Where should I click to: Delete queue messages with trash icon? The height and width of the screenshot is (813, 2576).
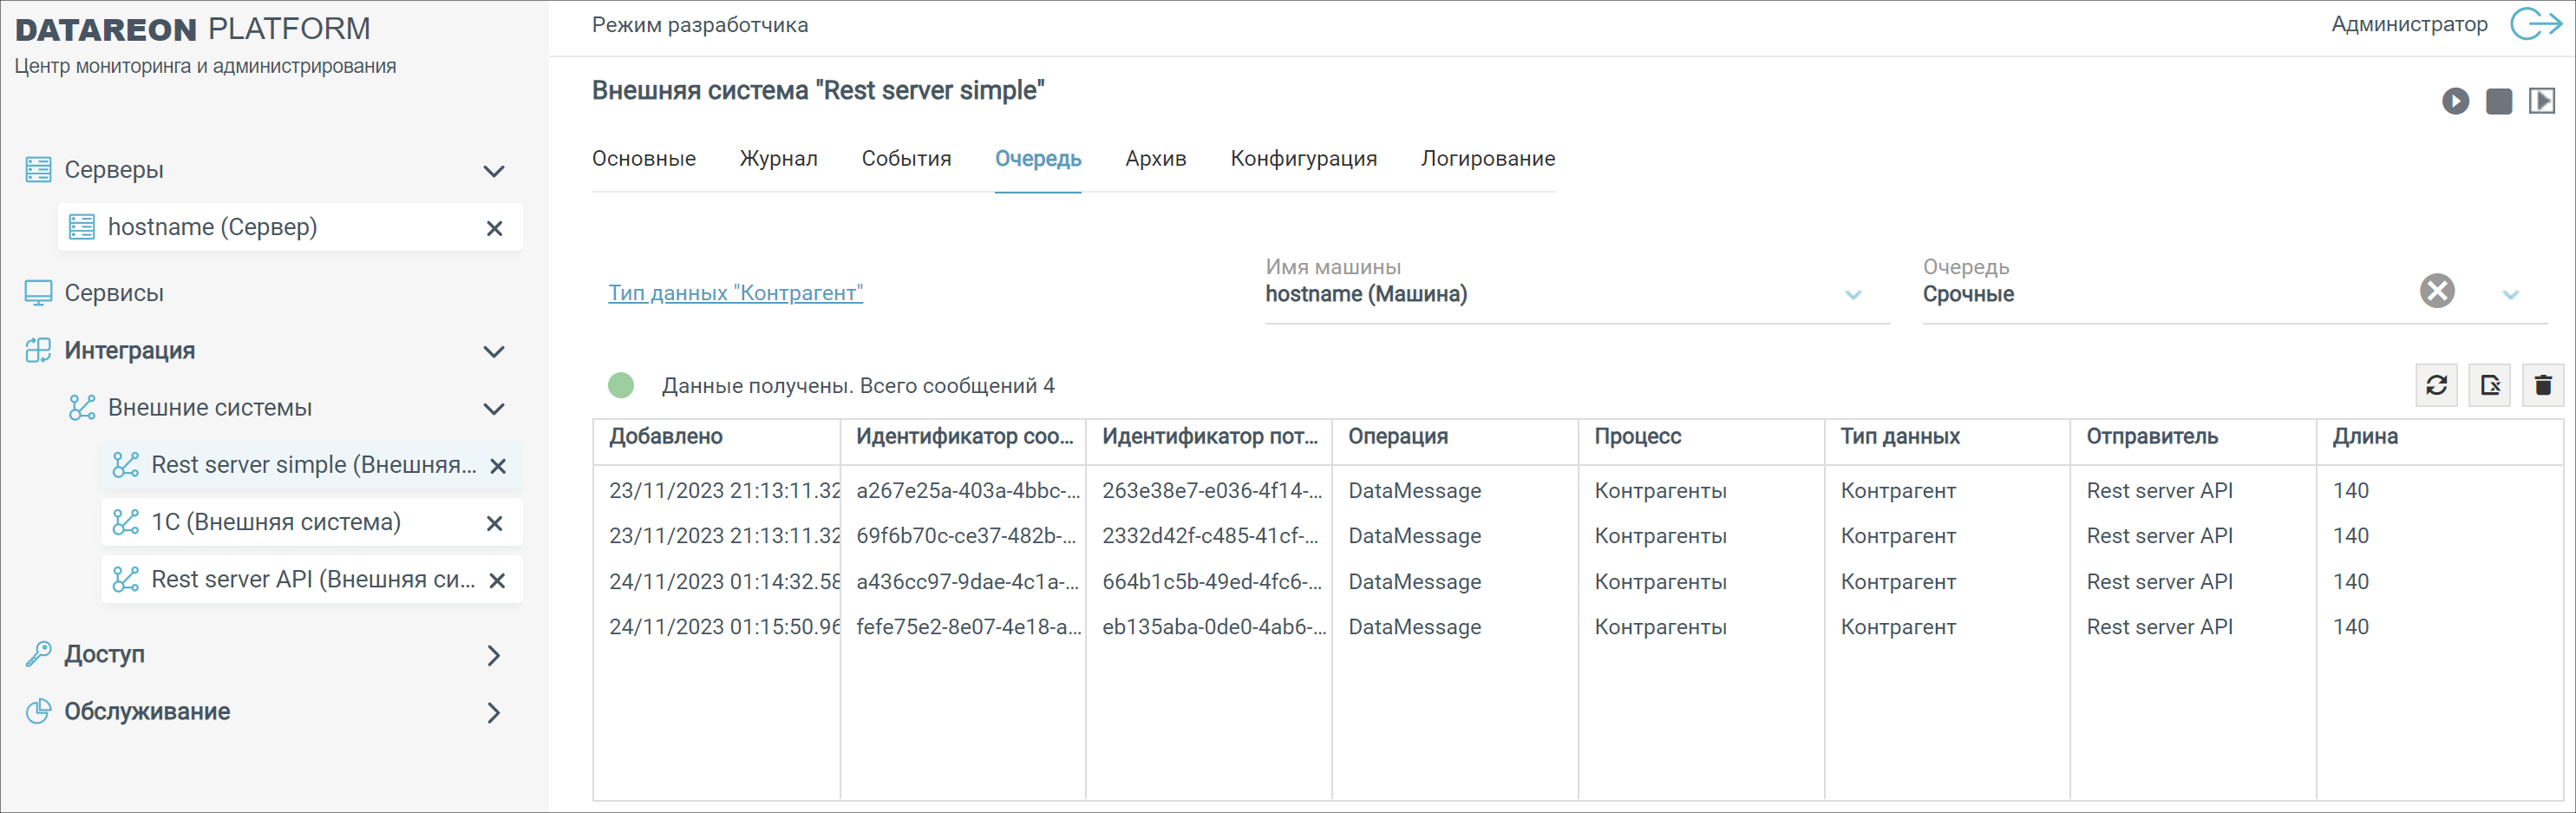[2543, 385]
